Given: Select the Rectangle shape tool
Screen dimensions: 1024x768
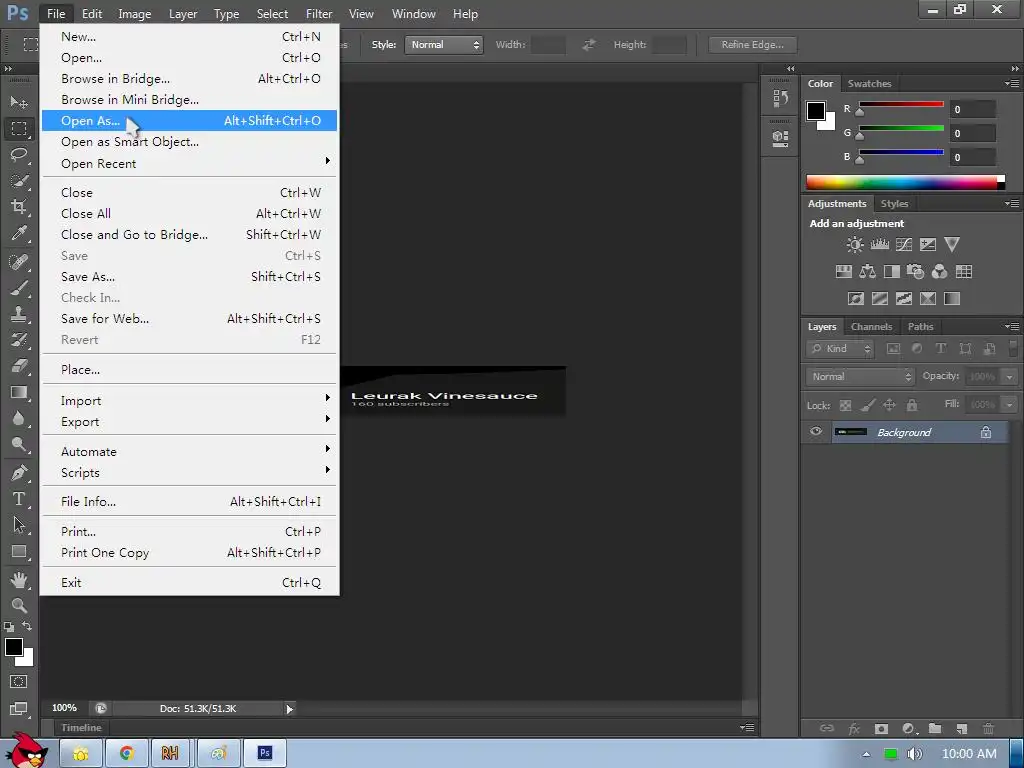Looking at the screenshot, I should point(19,551).
